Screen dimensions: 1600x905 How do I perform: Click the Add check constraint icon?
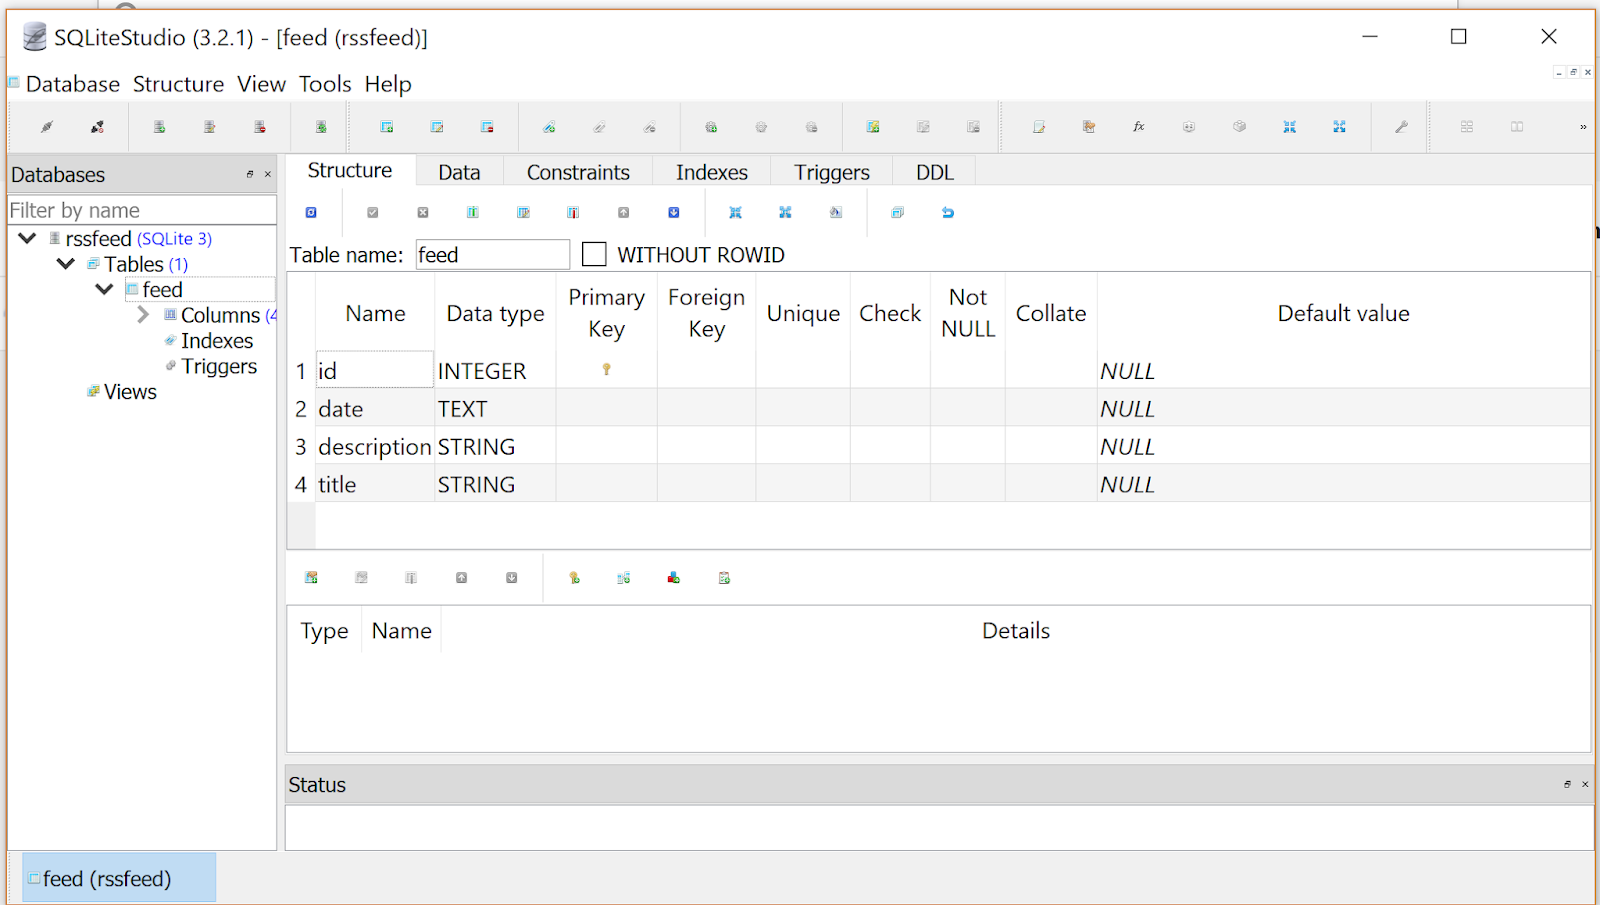click(724, 577)
